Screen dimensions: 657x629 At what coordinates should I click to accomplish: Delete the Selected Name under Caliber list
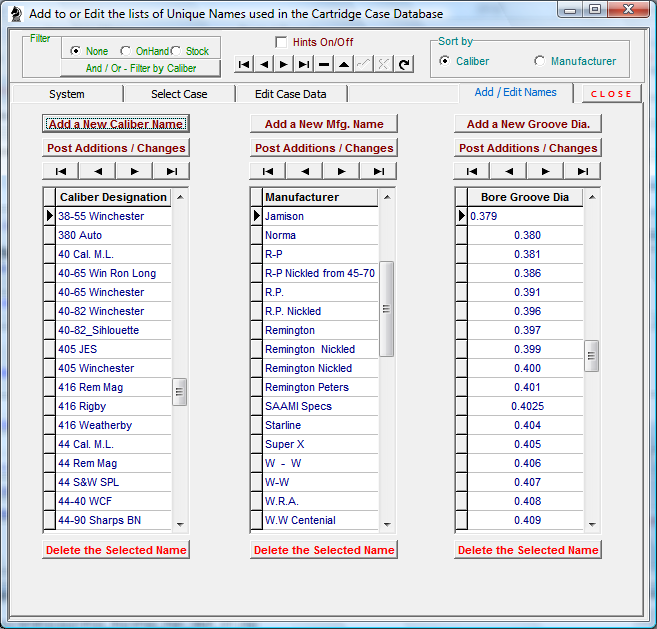click(116, 550)
